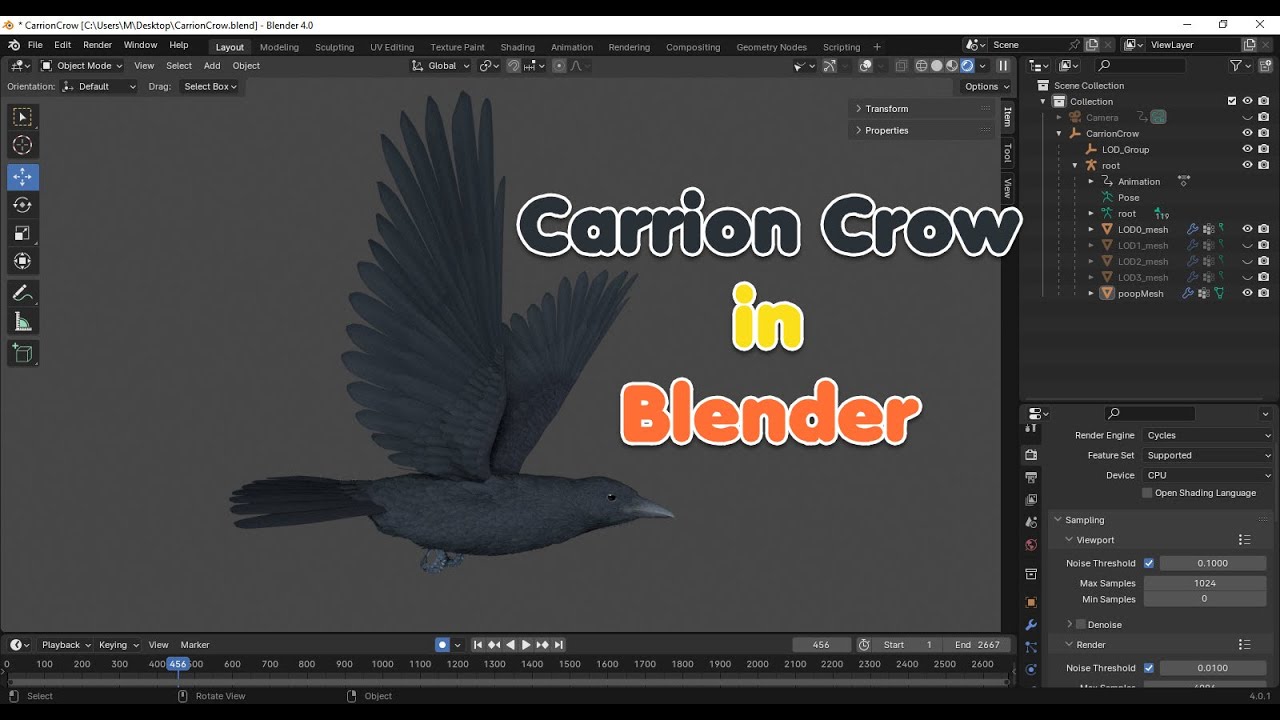Enable the Denoise checkbox
This screenshot has height=720, width=1280.
[1080, 625]
